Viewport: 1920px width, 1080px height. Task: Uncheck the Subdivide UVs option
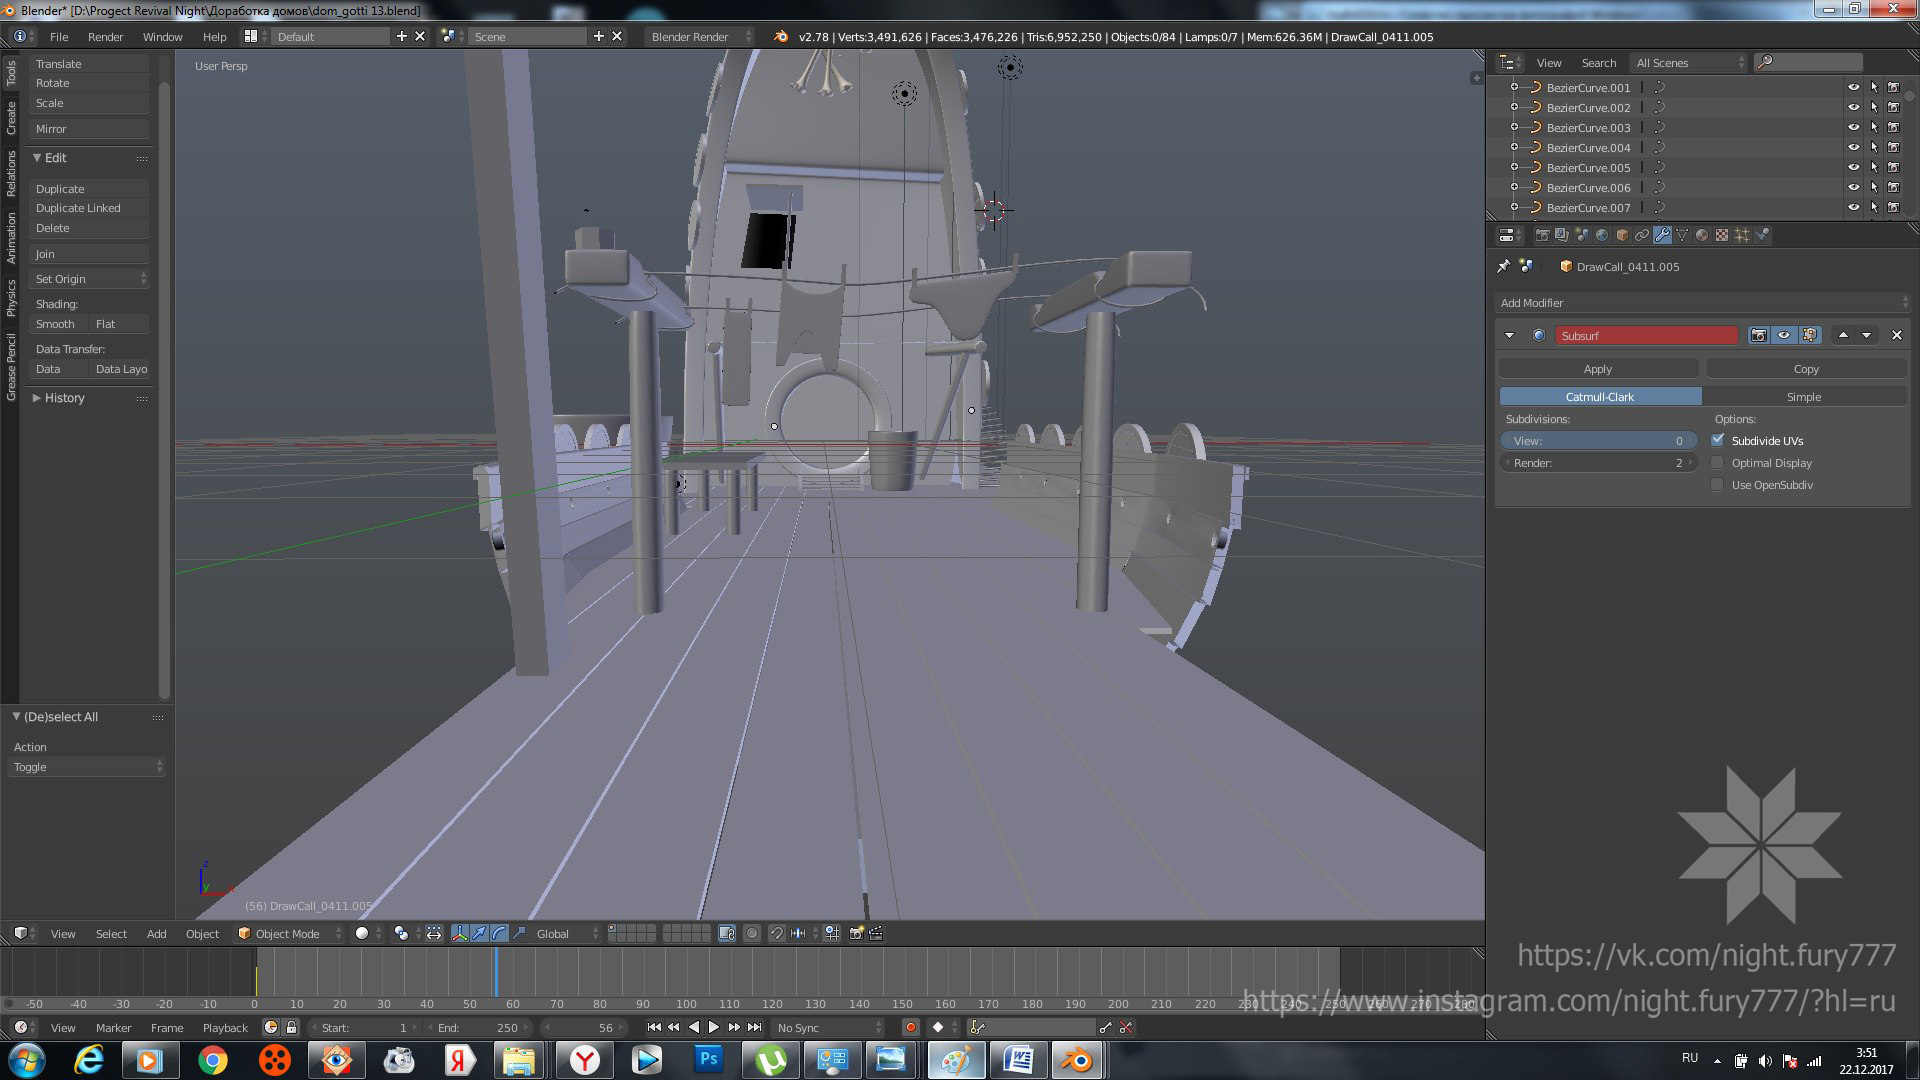pos(1718,441)
